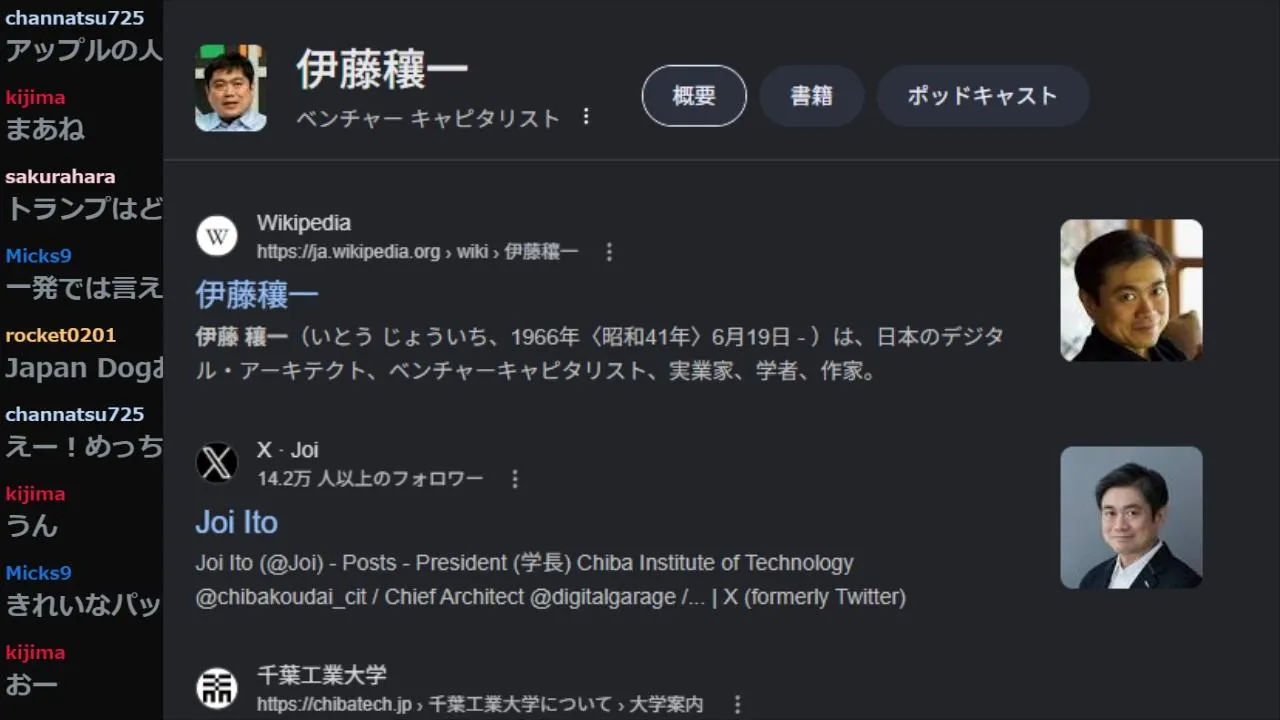Open options menu for X Joi result
This screenshot has height=720, width=1280.
click(515, 479)
